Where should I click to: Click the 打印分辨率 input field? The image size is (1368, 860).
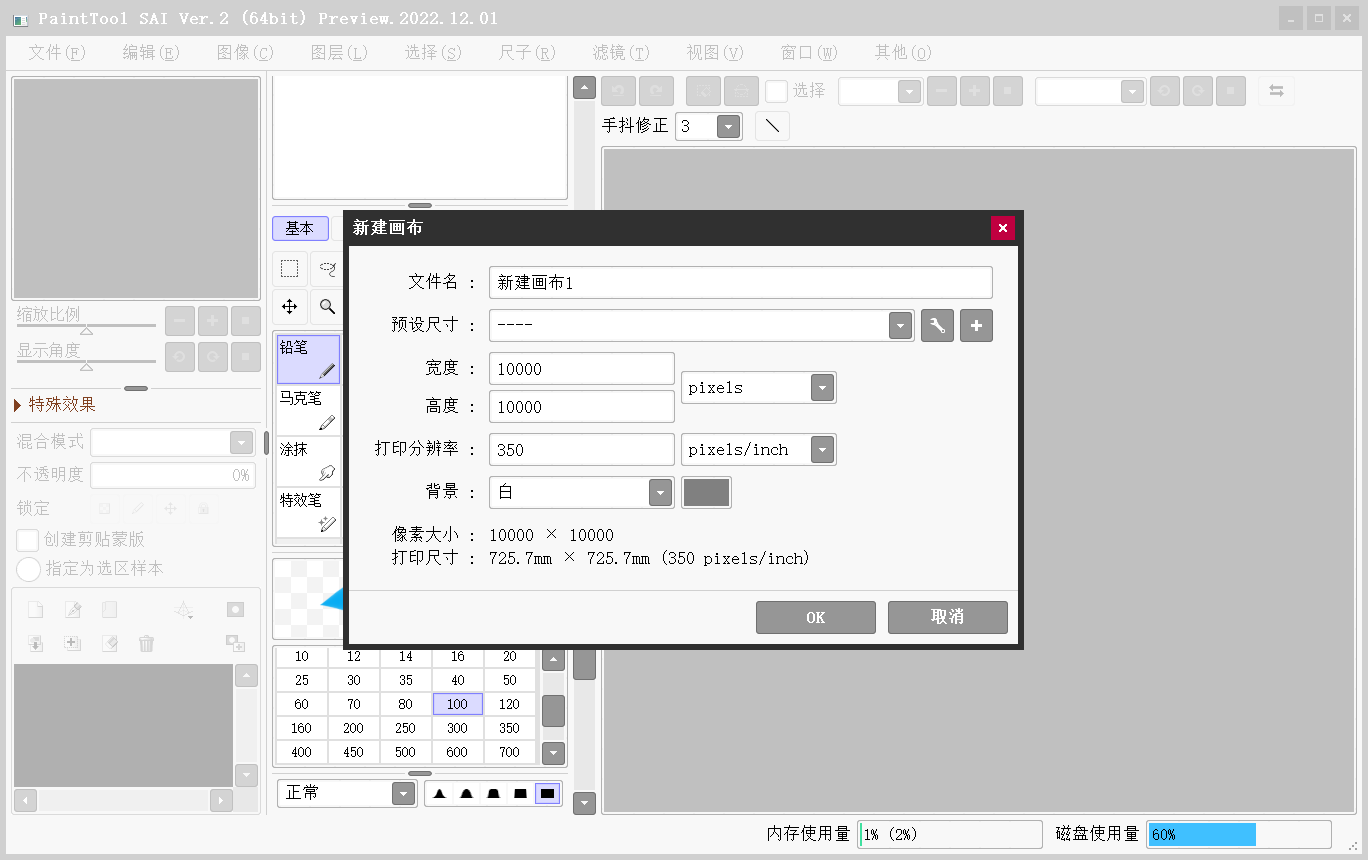coord(582,450)
